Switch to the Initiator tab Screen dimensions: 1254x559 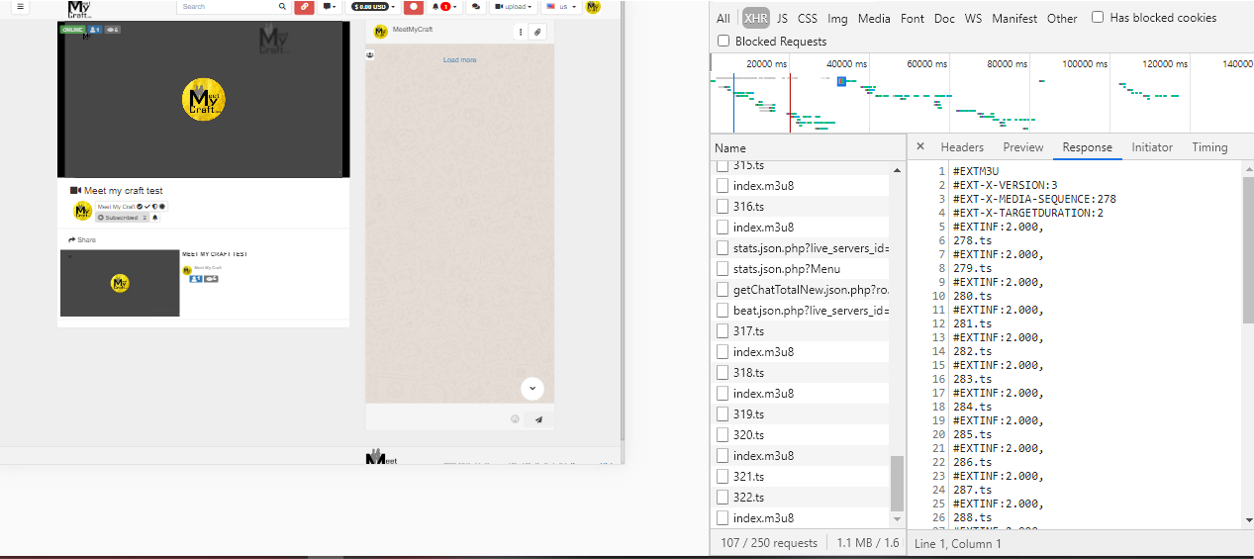(x=1152, y=147)
